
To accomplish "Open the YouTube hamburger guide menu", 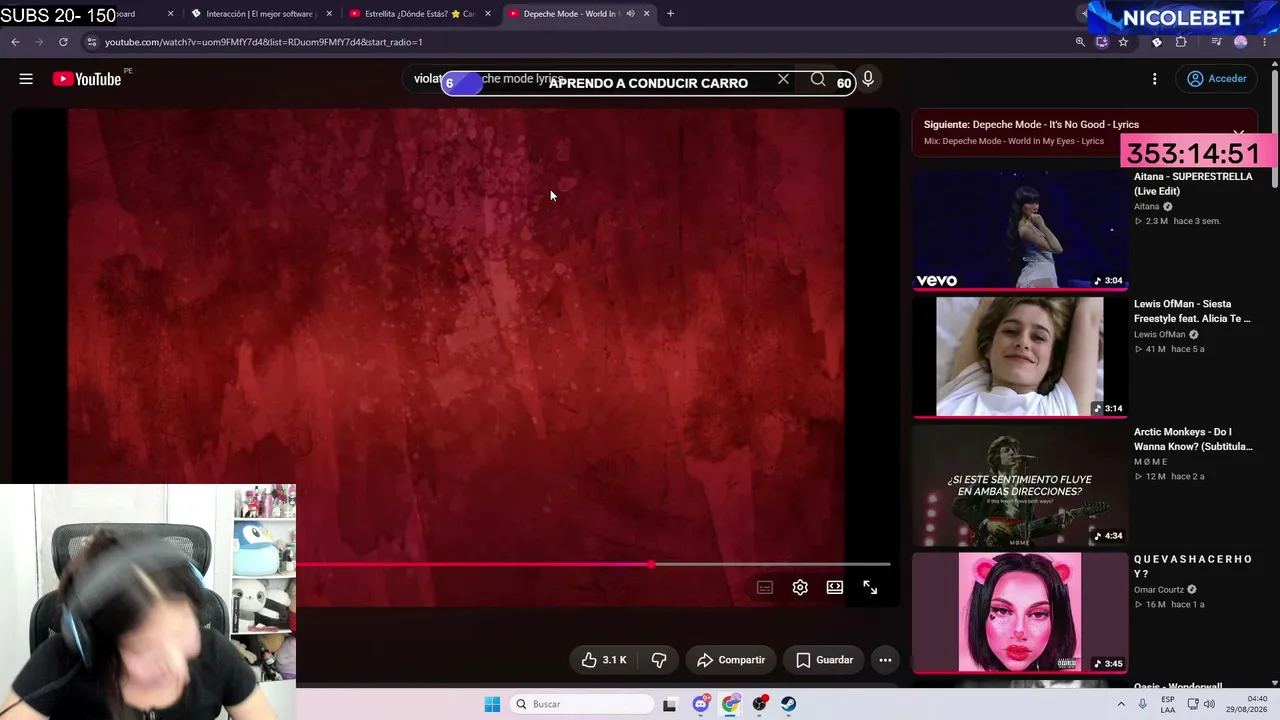I will click(x=26, y=79).
